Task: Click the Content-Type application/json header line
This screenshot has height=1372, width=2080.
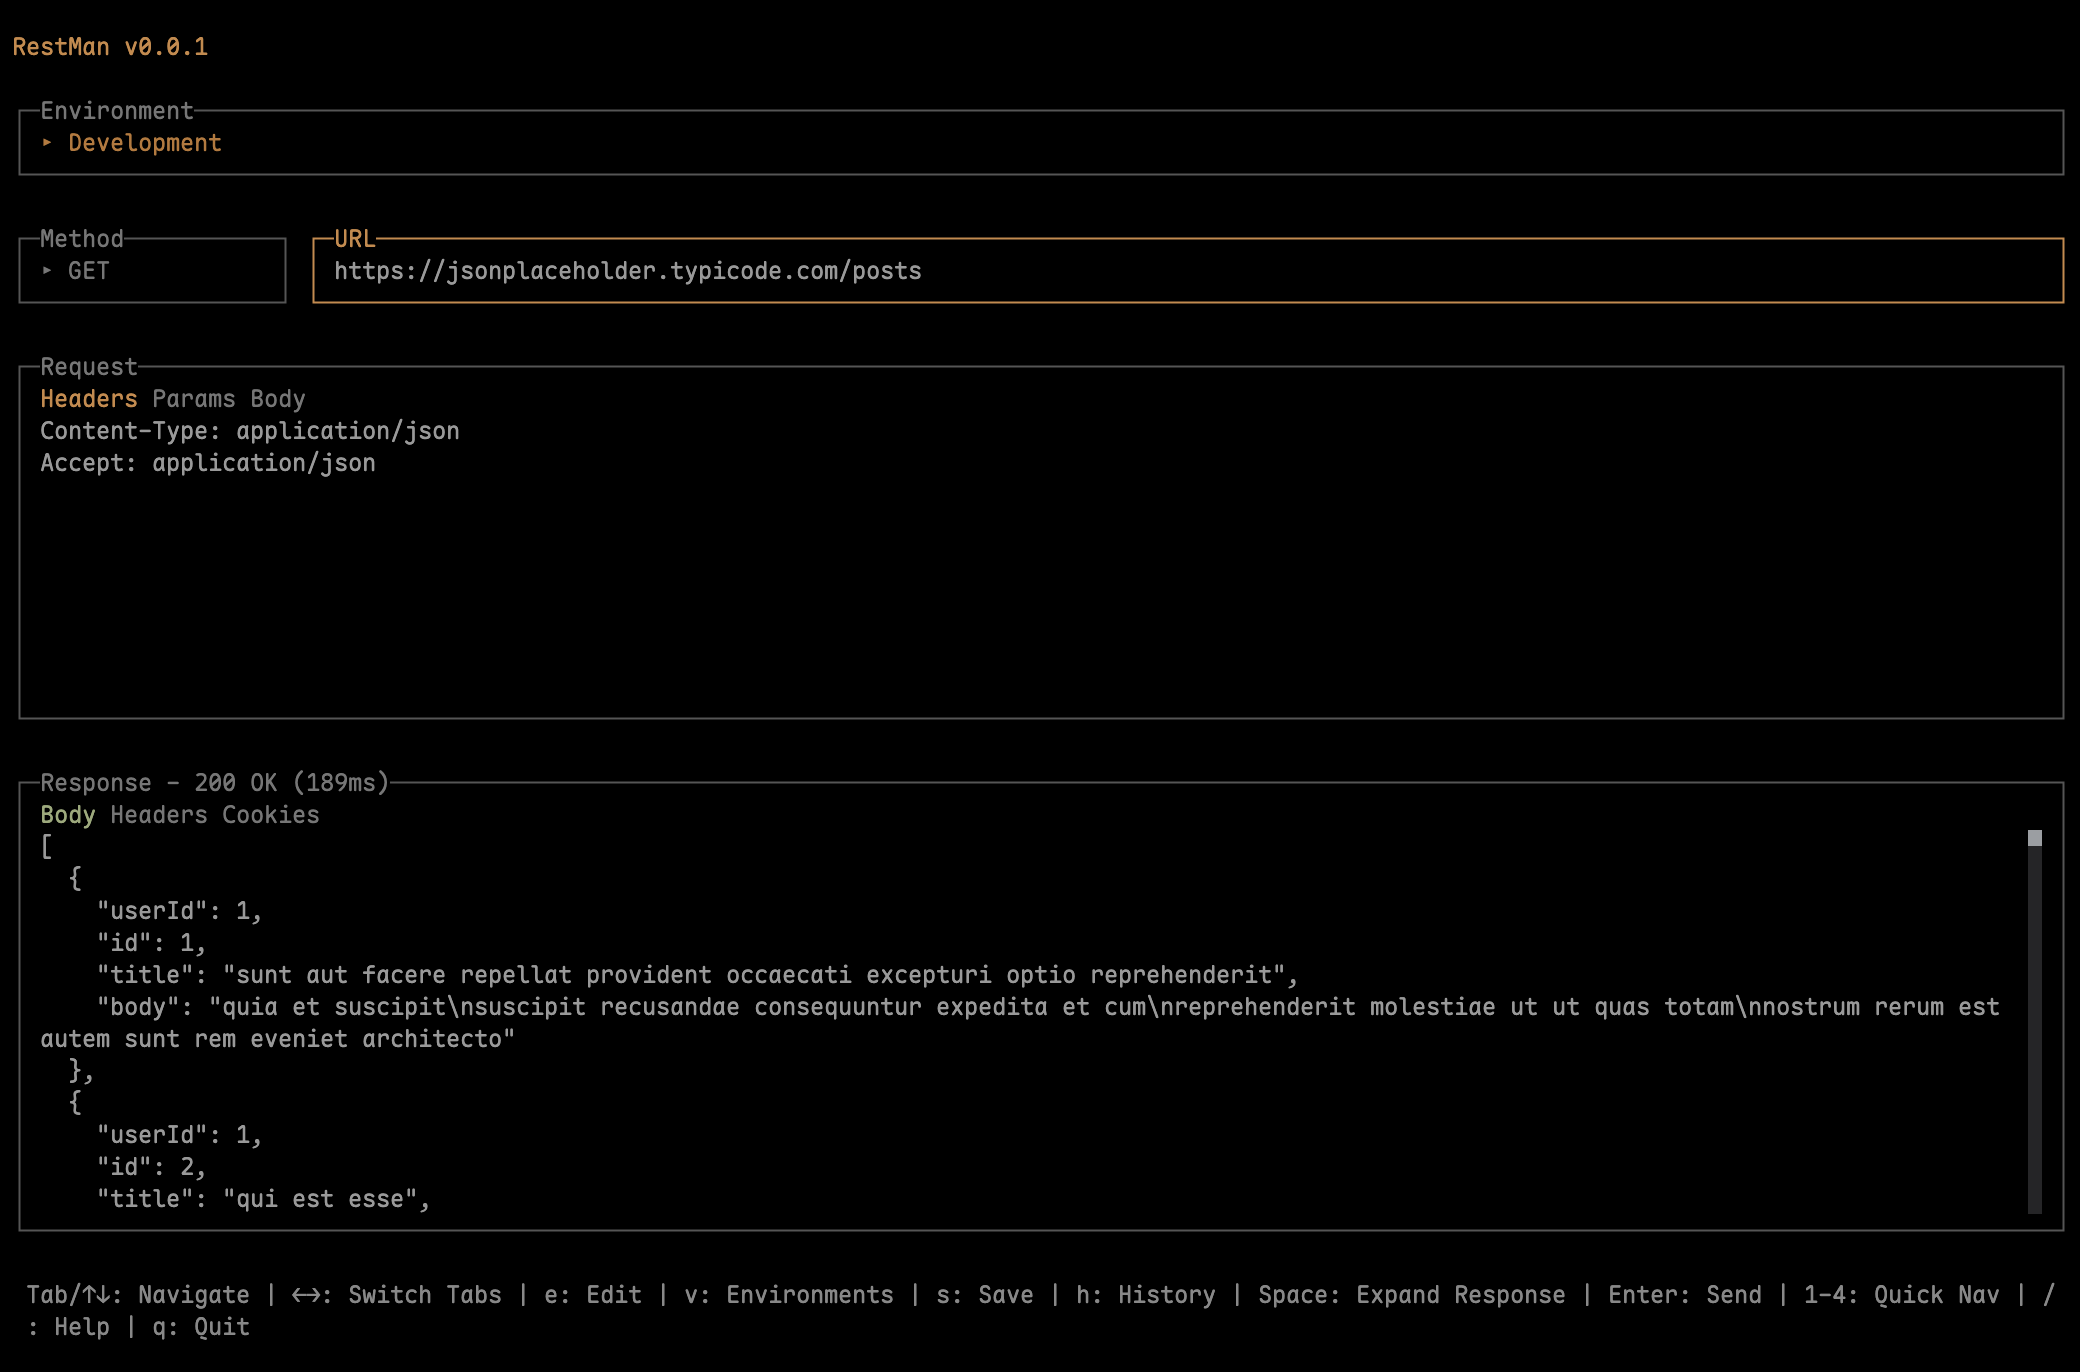Action: click(249, 430)
